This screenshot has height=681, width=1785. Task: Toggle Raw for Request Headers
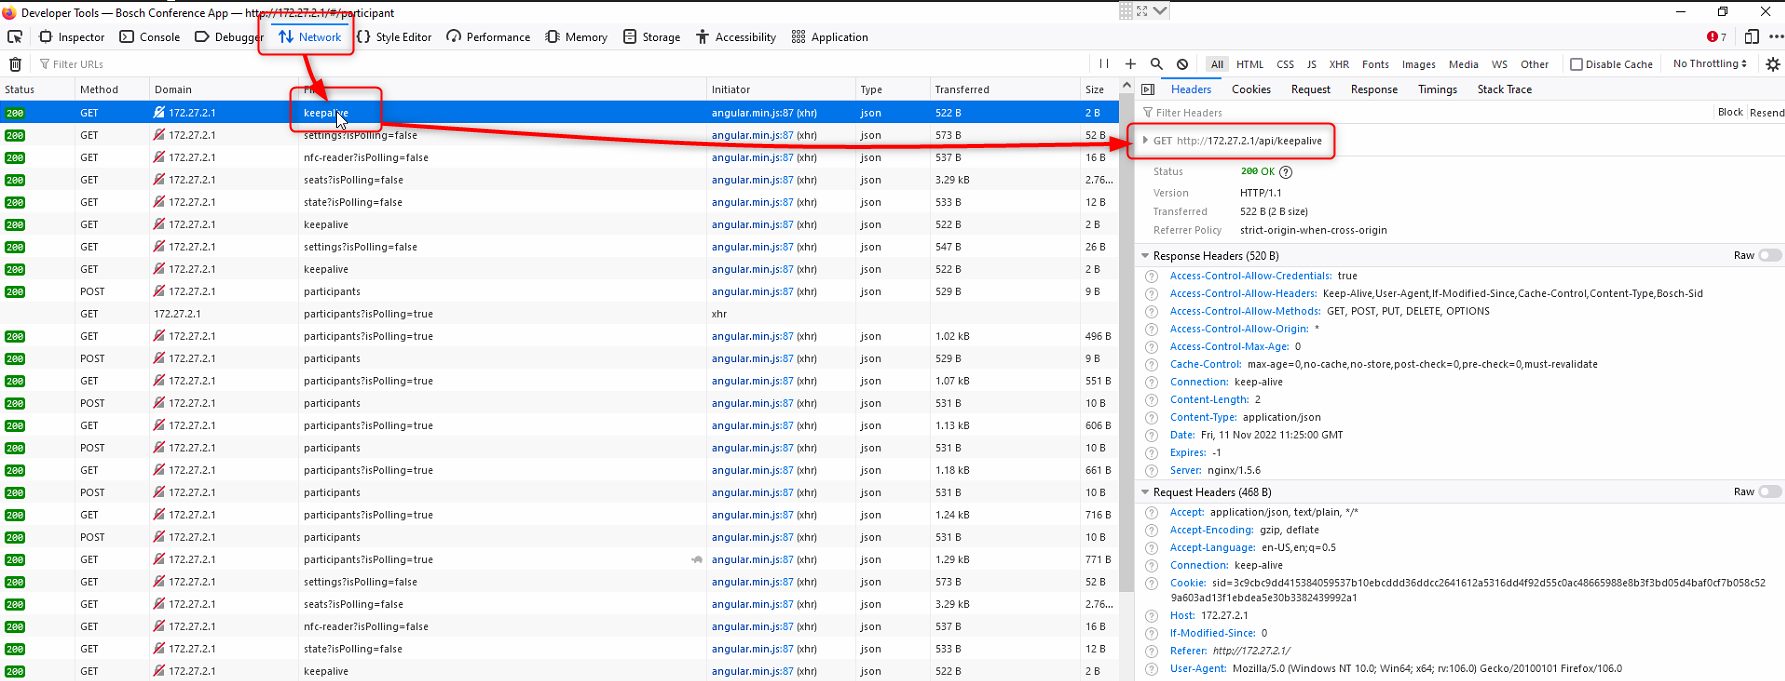(1769, 492)
